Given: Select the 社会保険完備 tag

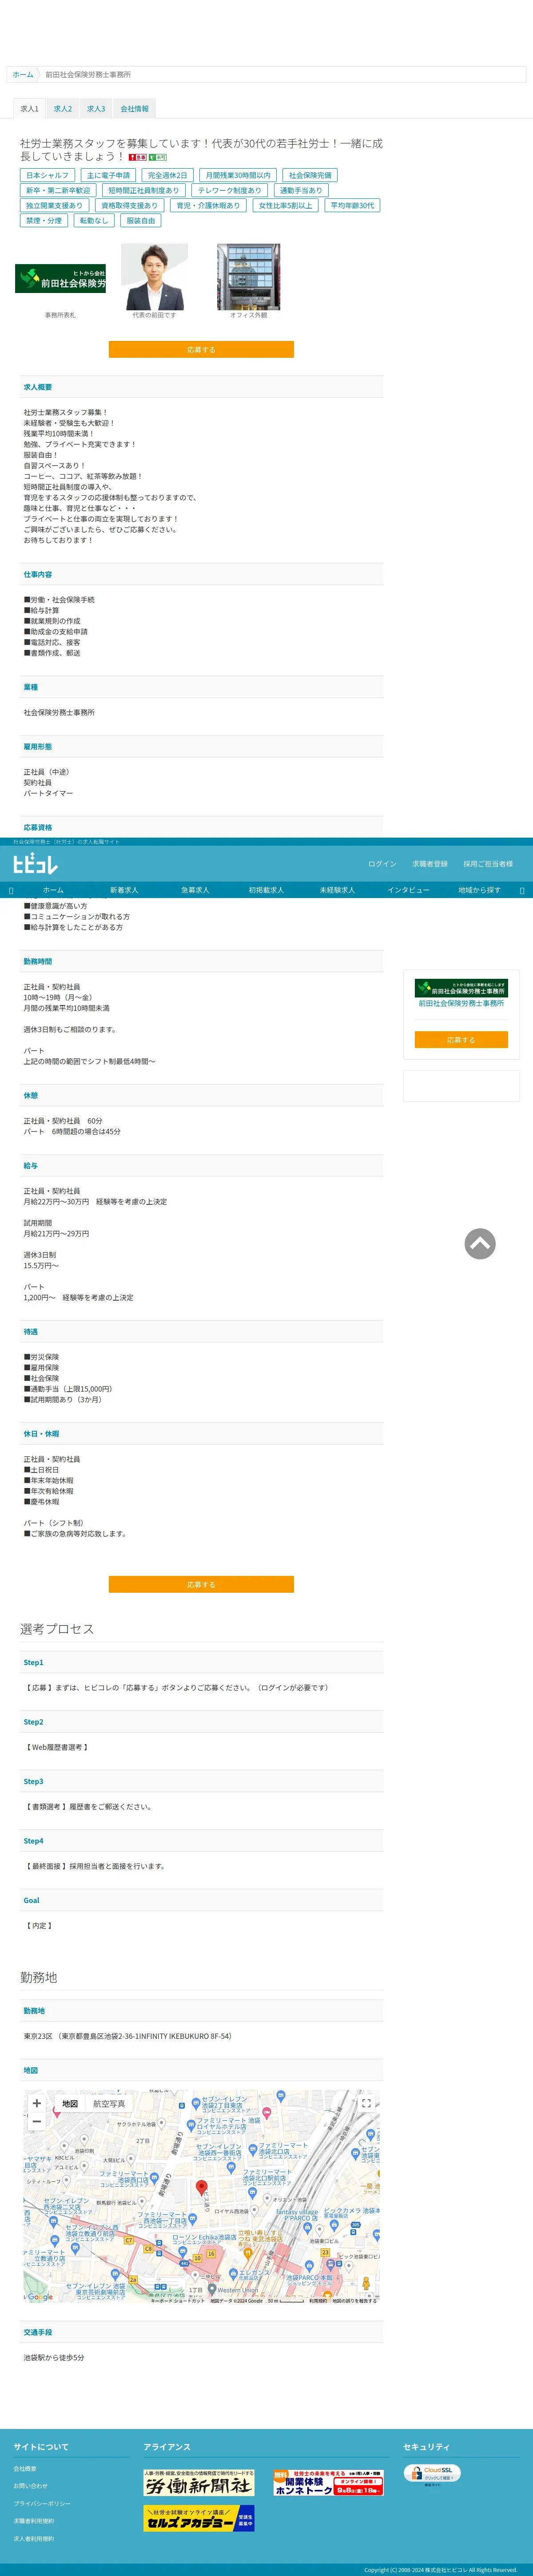Looking at the screenshot, I should coord(310,175).
